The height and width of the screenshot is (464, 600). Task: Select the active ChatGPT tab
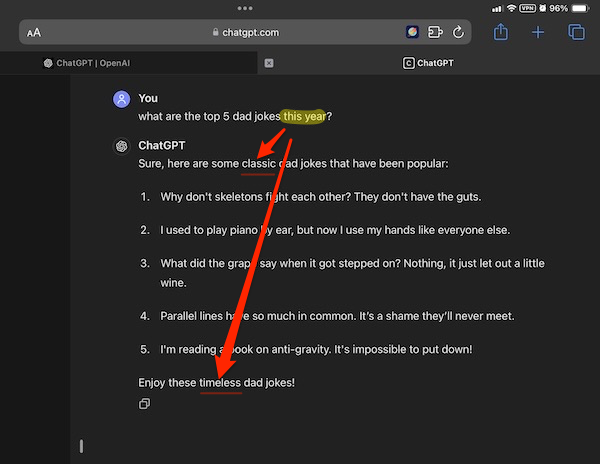(428, 63)
